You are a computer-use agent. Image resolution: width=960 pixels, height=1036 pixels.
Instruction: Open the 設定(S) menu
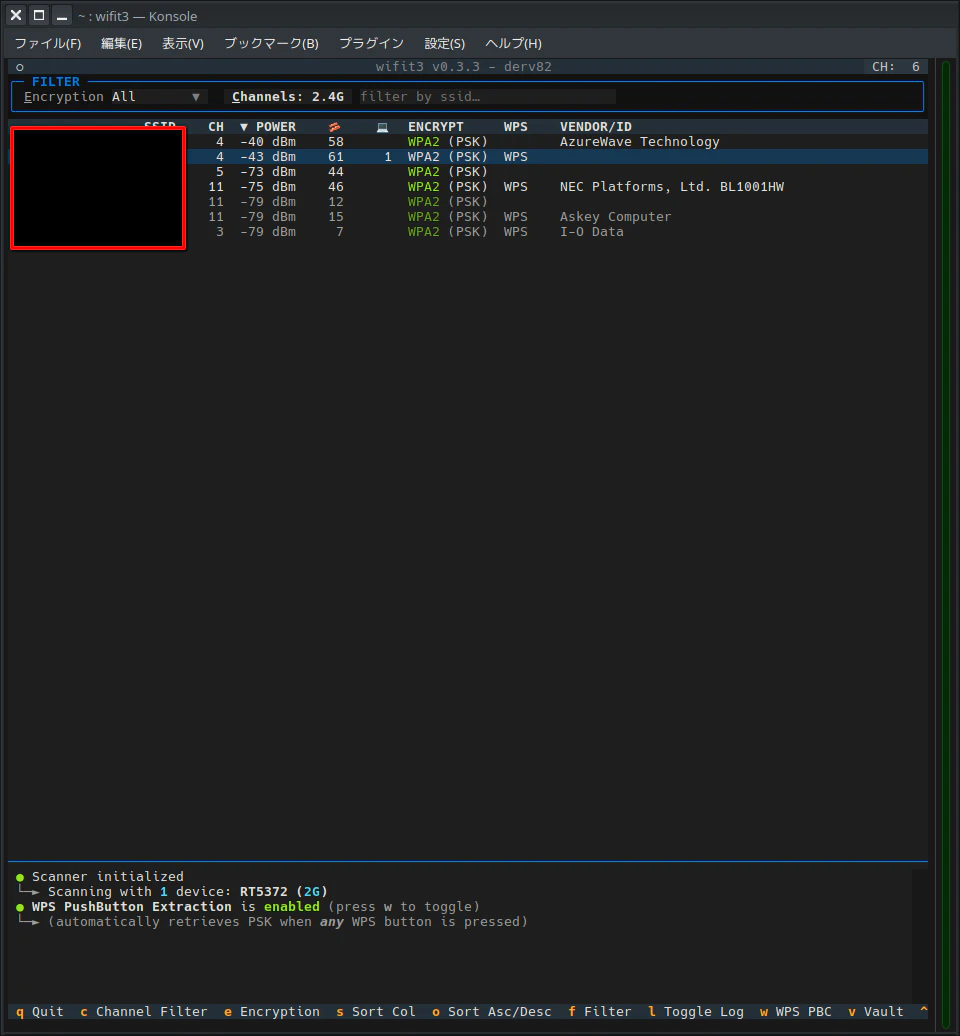point(445,44)
